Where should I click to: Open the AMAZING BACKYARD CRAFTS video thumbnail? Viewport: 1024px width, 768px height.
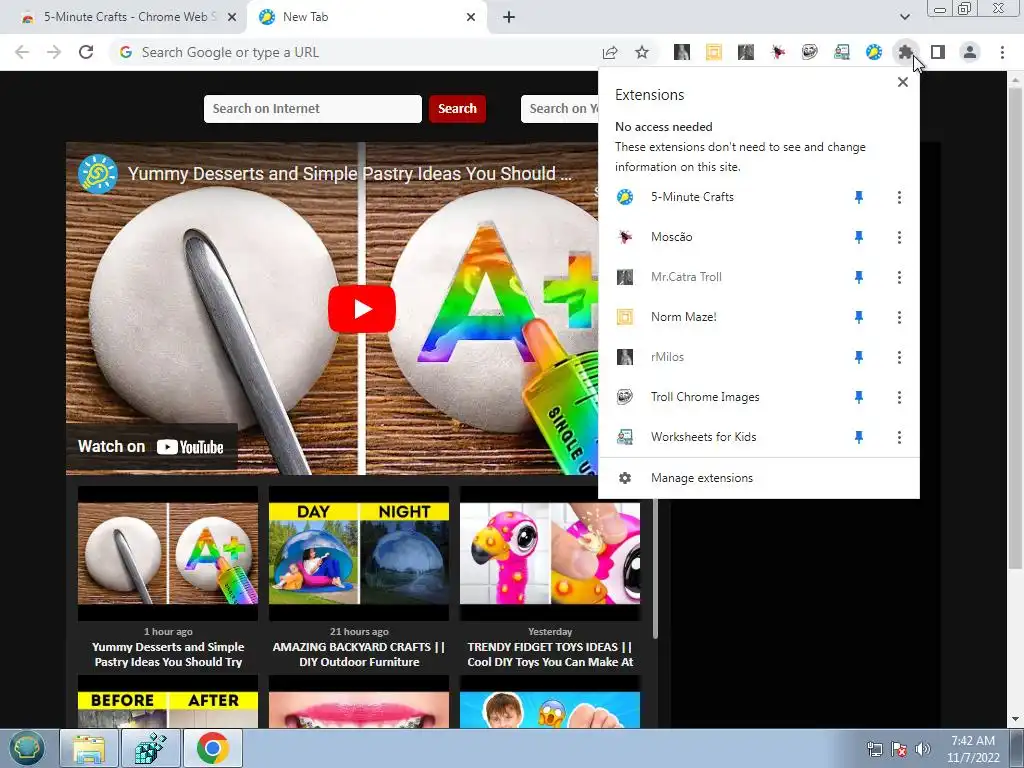pos(359,553)
